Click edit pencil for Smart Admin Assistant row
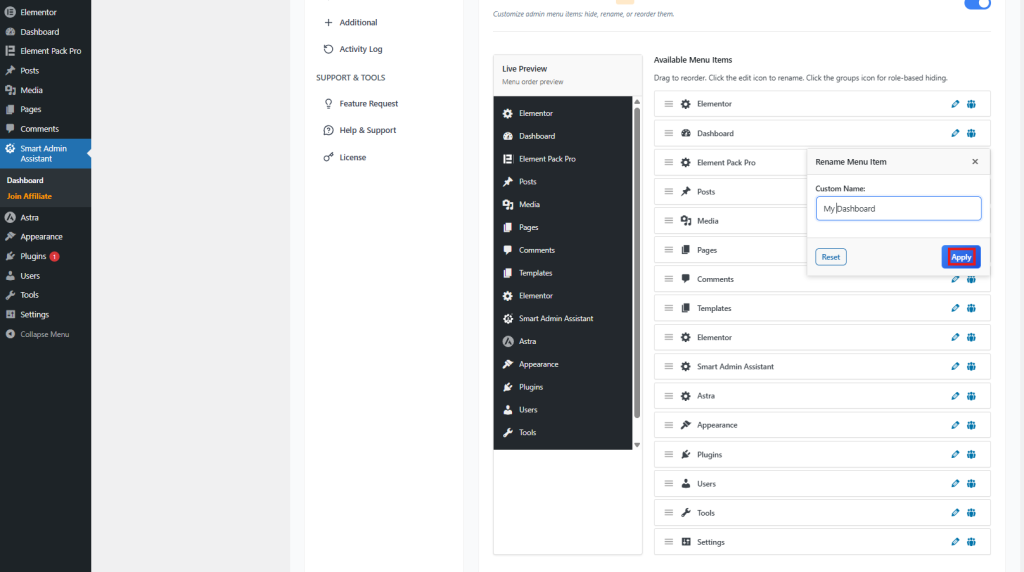 tap(955, 366)
